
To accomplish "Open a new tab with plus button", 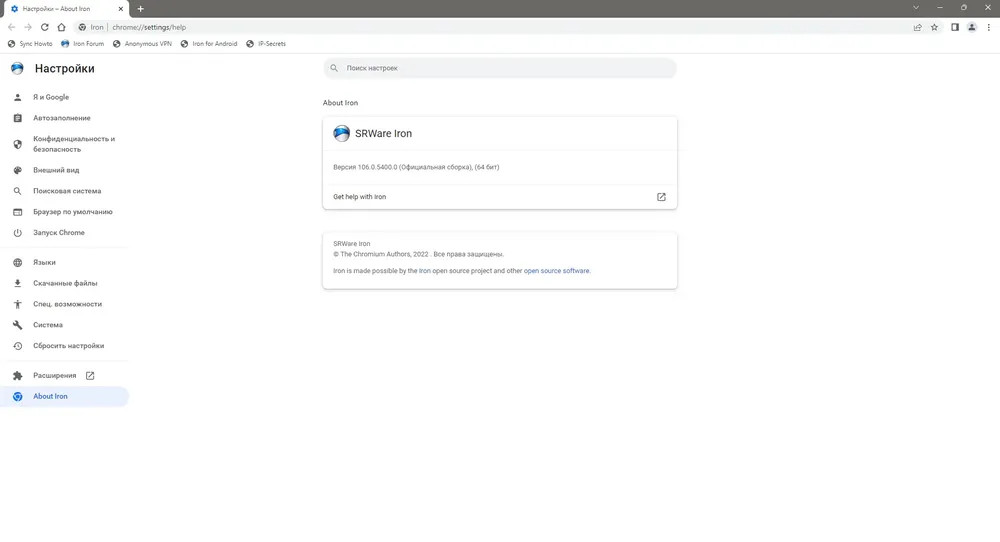I will tap(140, 9).
